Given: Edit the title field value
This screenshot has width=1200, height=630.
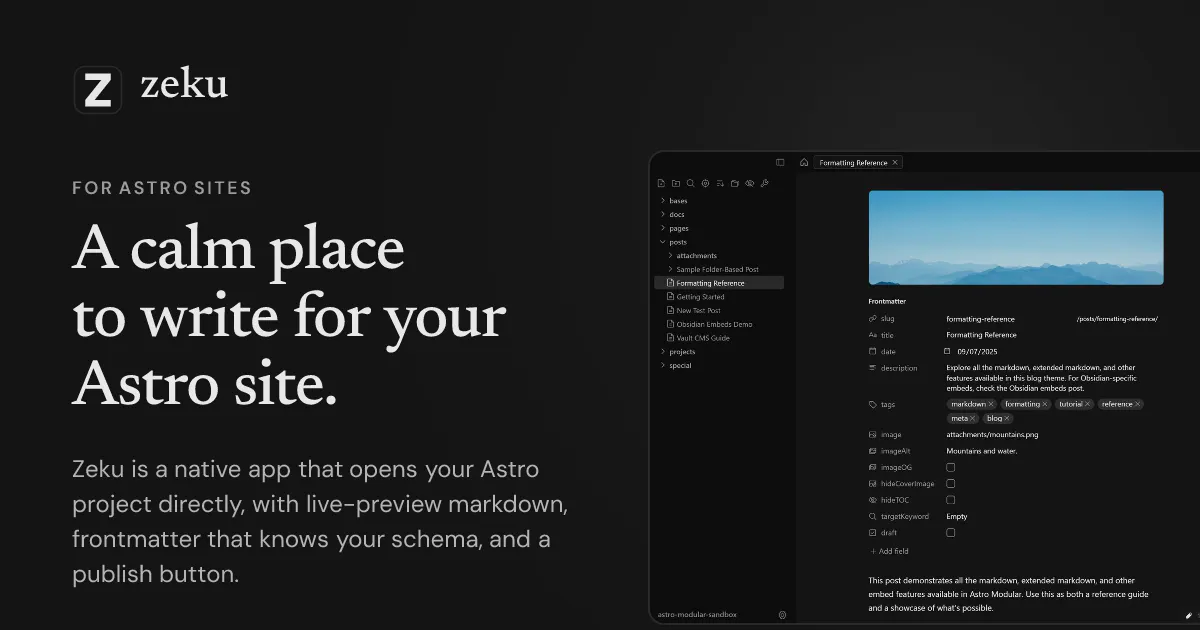Looking at the screenshot, I should pos(981,335).
